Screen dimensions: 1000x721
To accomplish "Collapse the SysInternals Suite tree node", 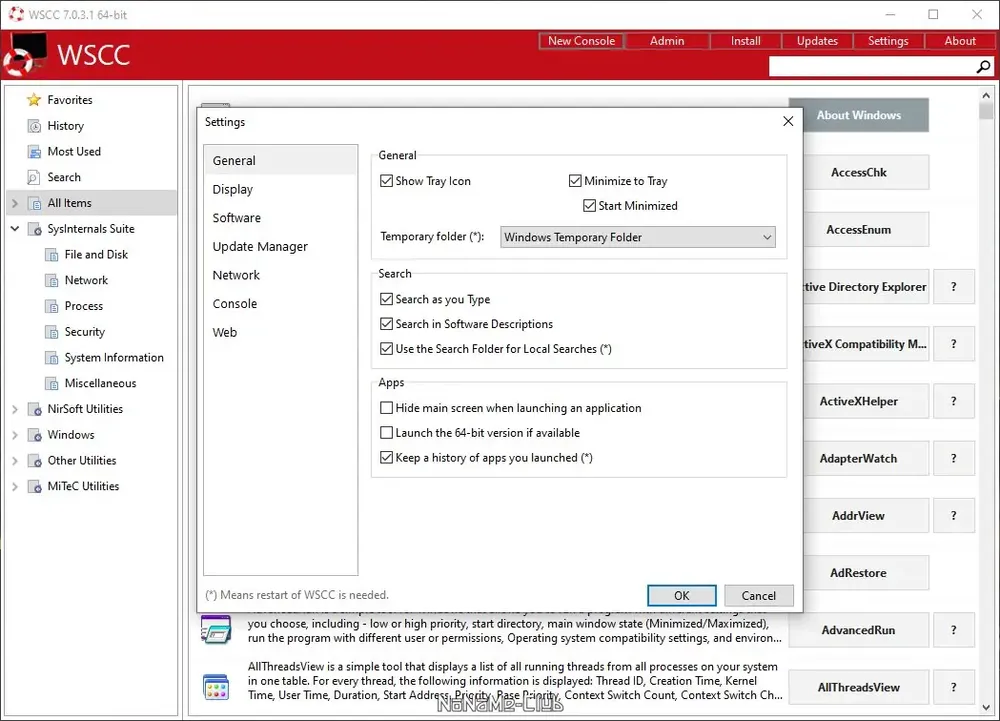I will (15, 229).
